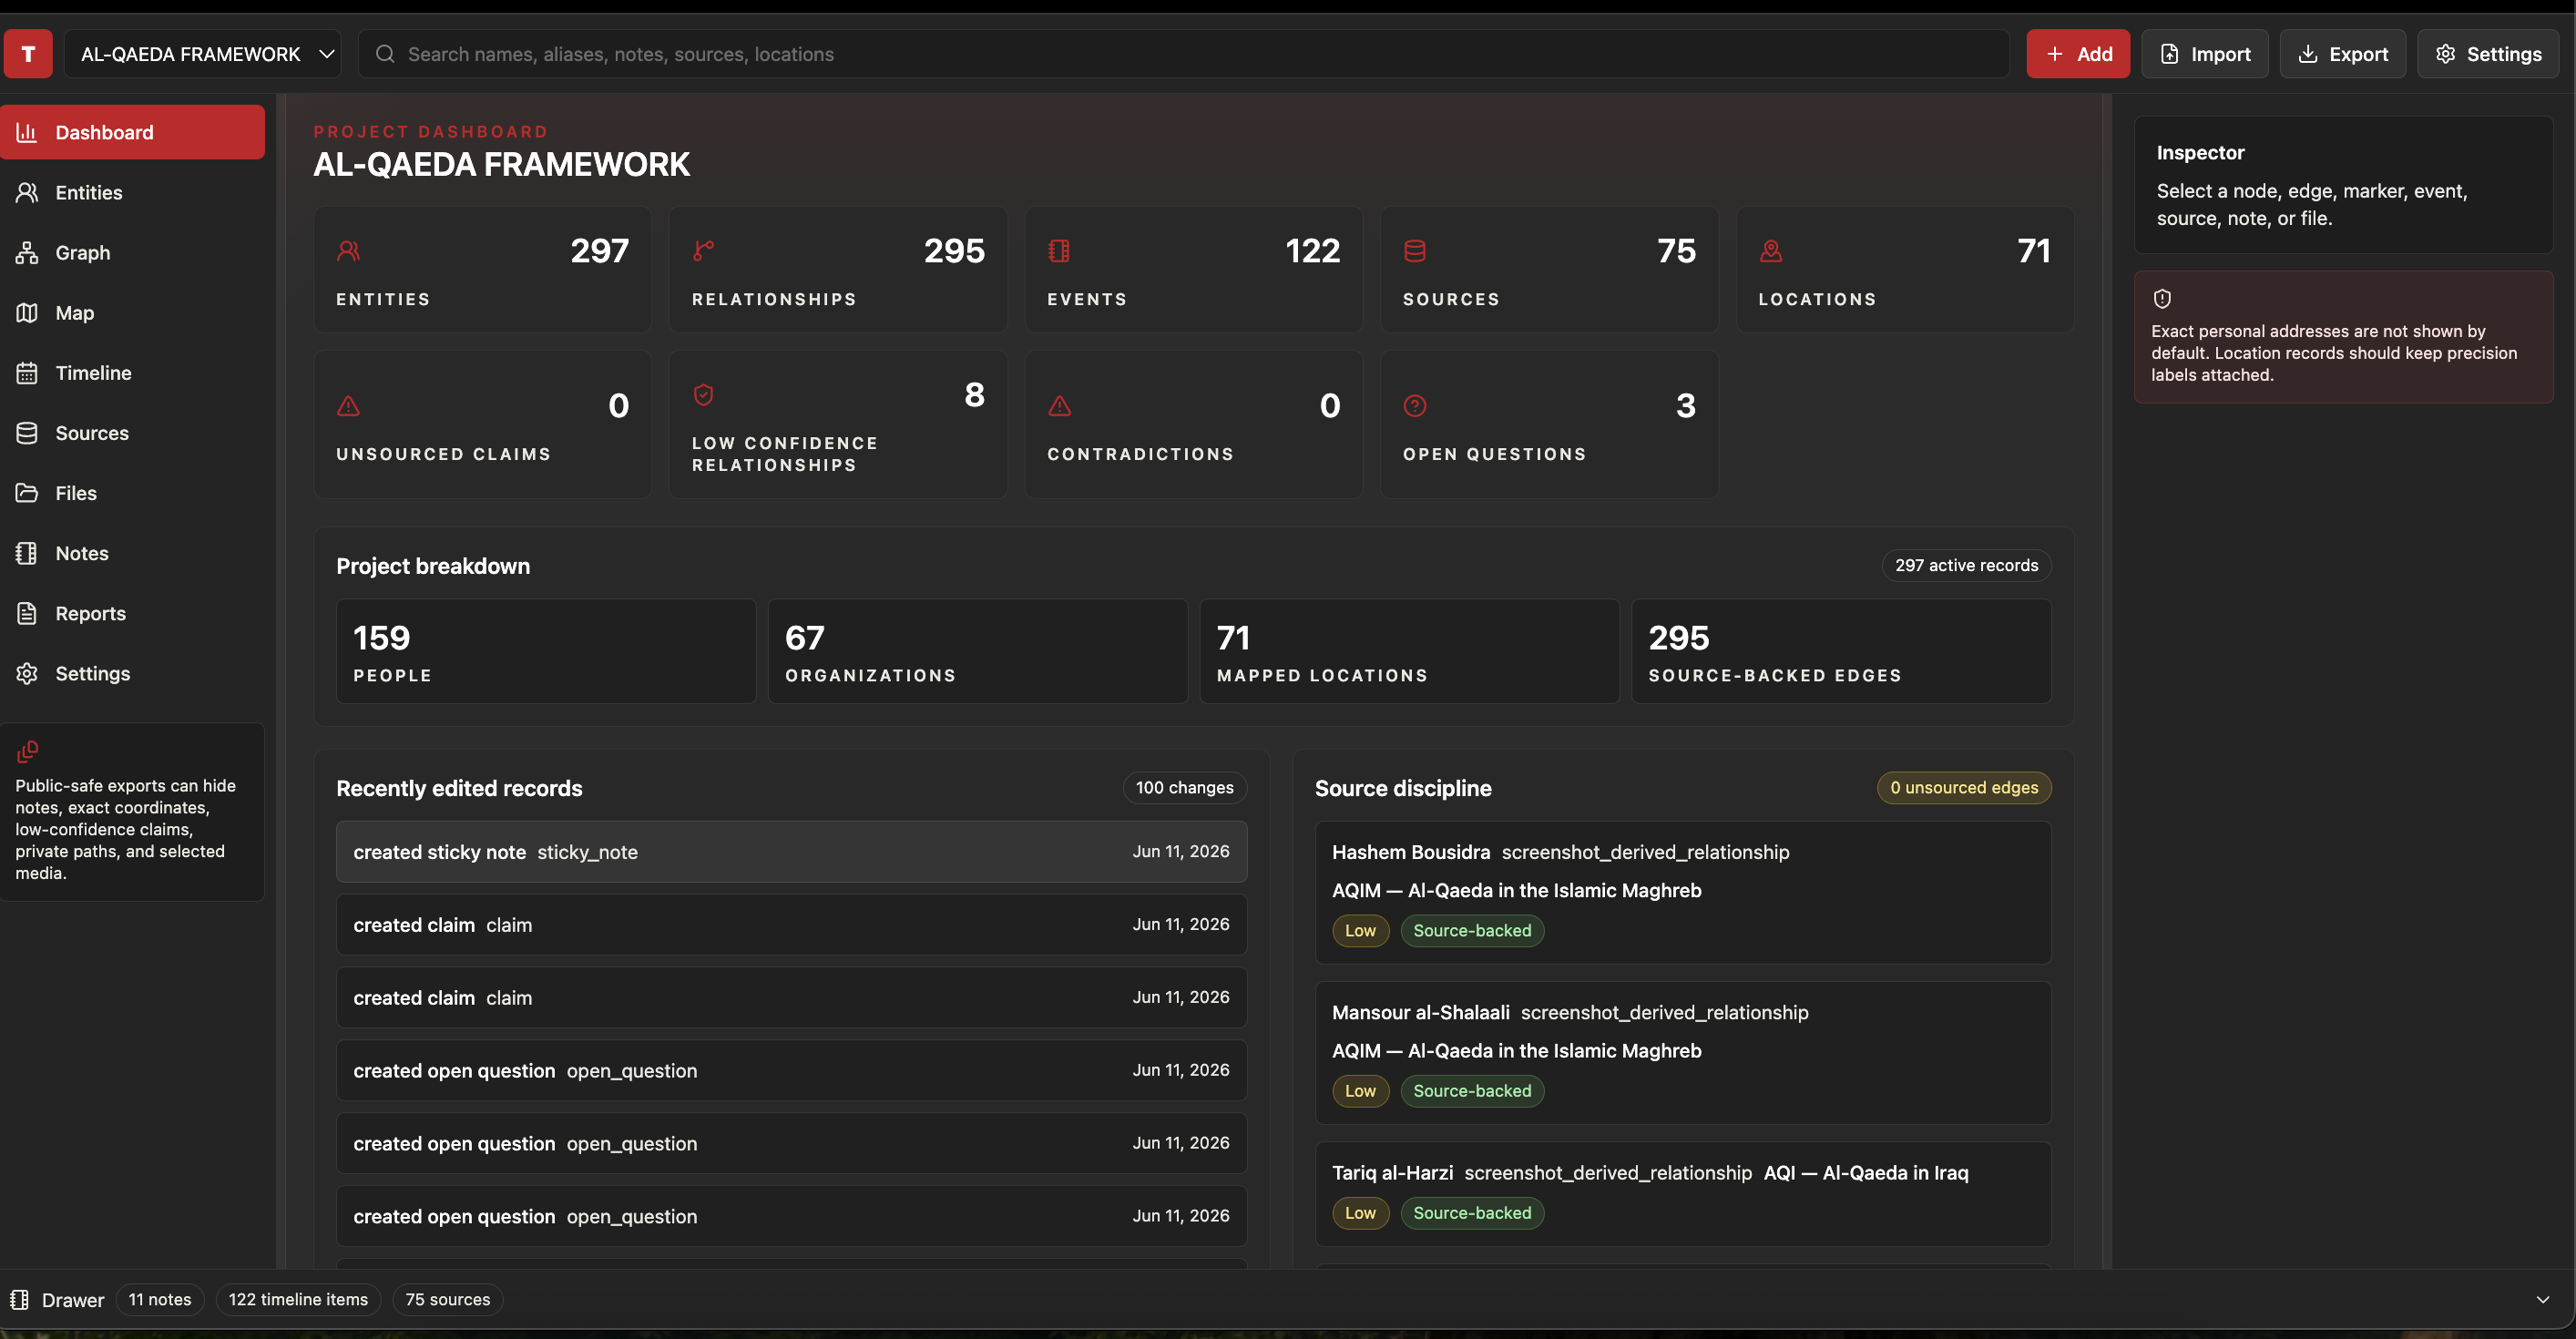Open Reports in the sidebar
The height and width of the screenshot is (1339, 2576).
pos(133,612)
